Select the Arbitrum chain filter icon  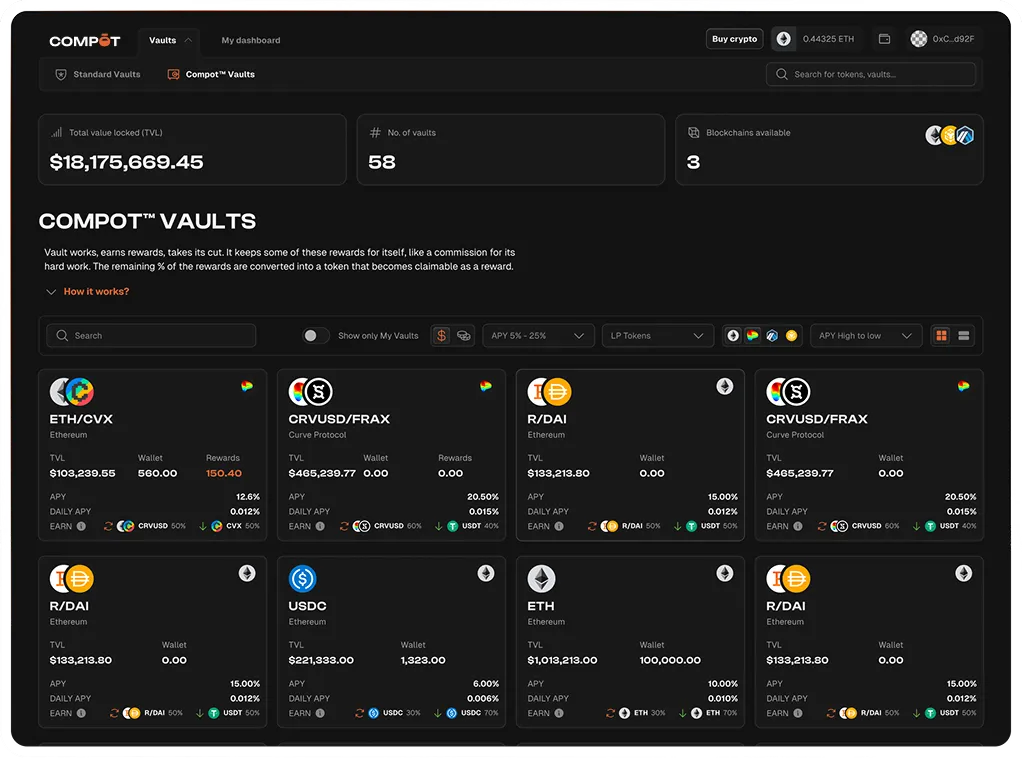[771, 335]
